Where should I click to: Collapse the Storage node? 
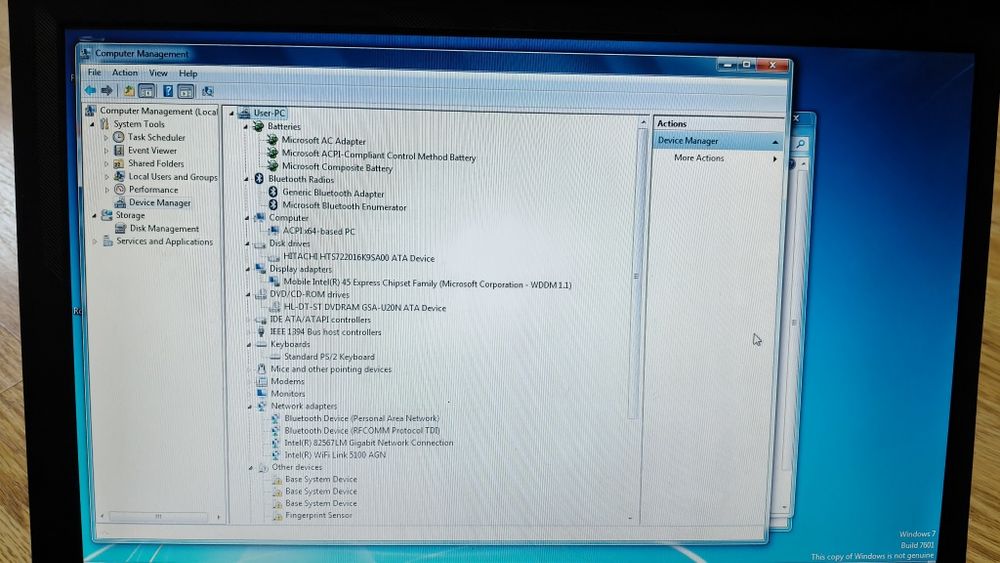pos(94,216)
